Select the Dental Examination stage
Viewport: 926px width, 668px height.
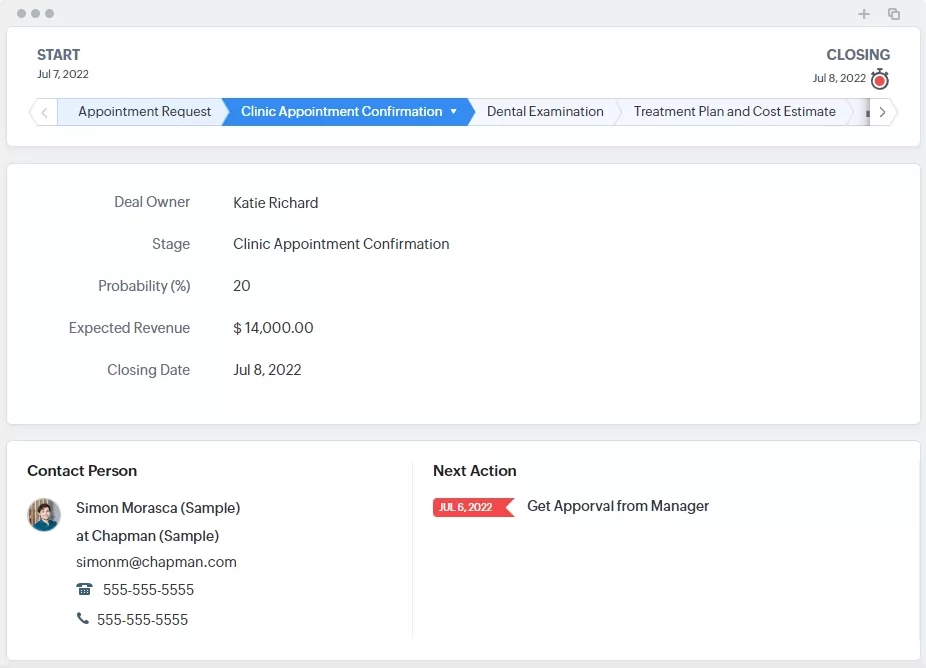tap(545, 112)
